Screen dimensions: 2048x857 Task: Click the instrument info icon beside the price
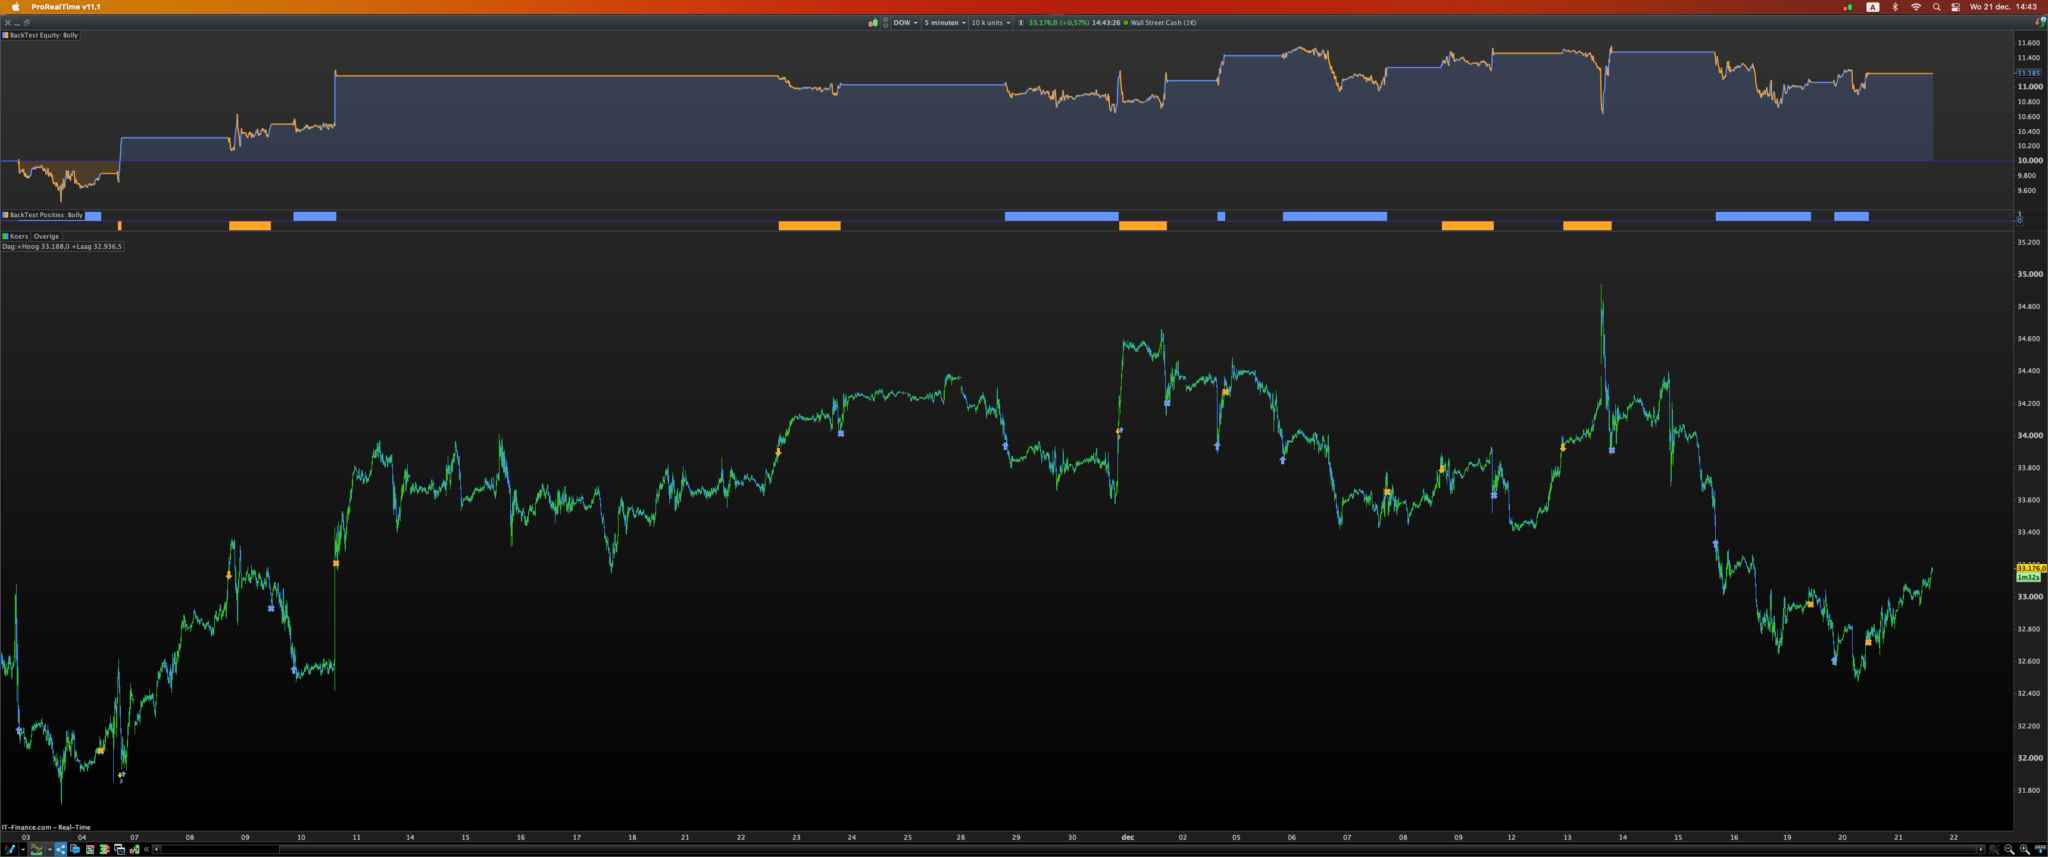[x=1021, y=22]
